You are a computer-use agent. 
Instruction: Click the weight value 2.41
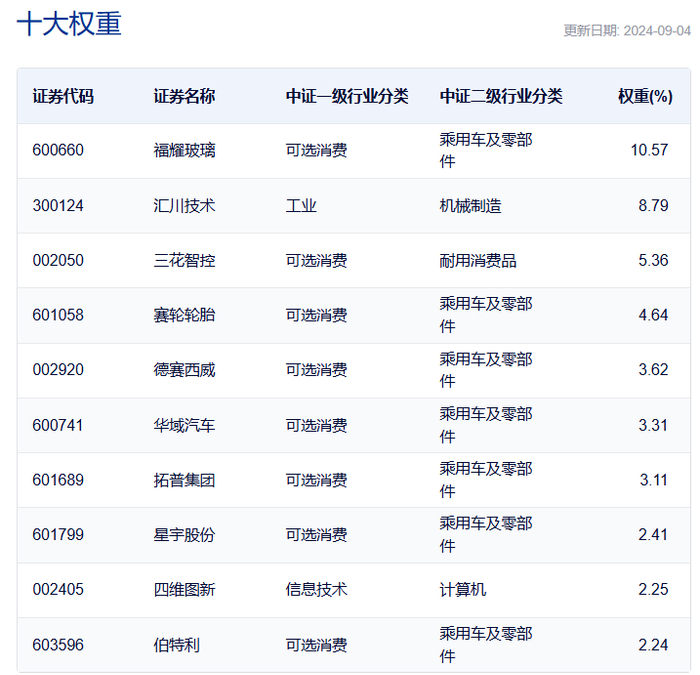pos(653,535)
